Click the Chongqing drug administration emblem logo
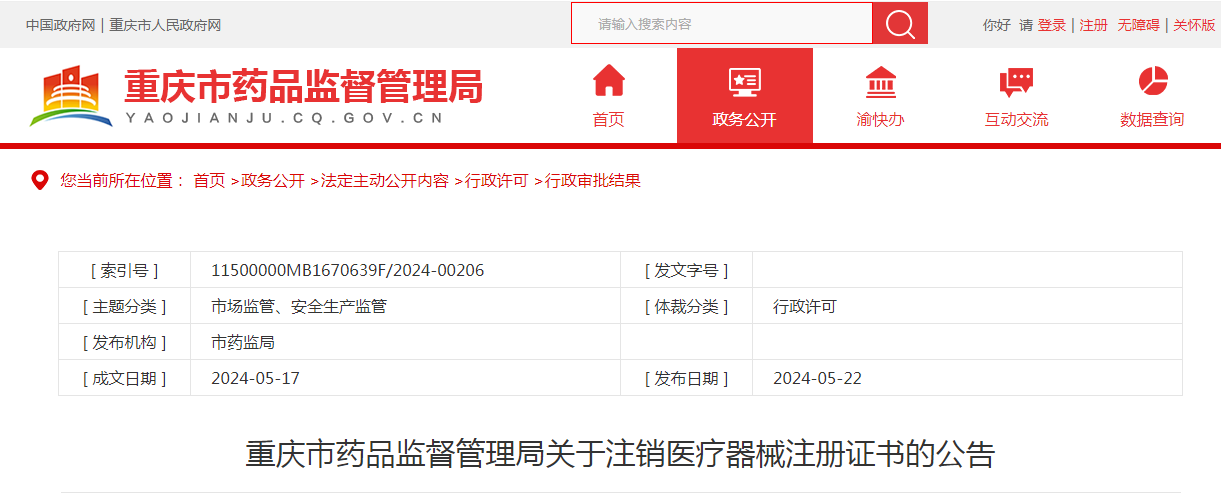This screenshot has width=1221, height=498. (70, 96)
